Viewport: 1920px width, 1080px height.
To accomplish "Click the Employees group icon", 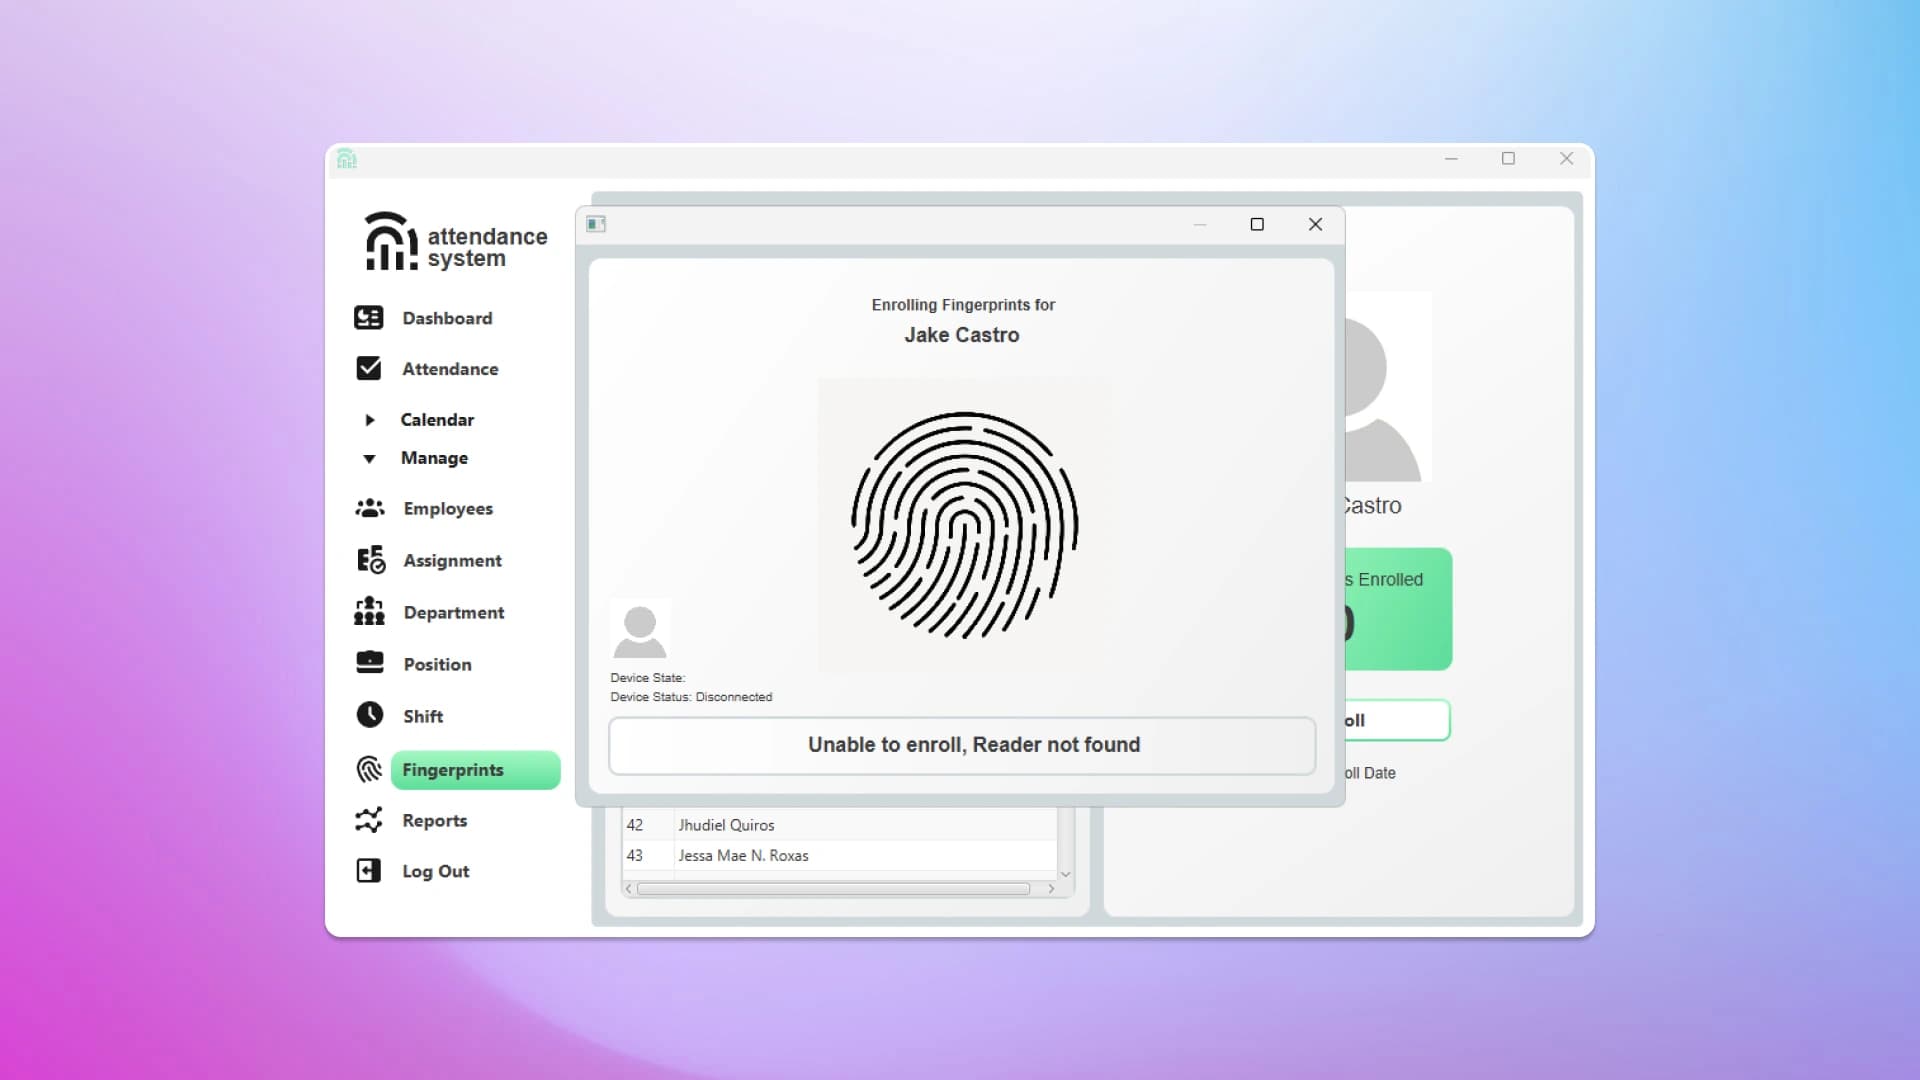I will click(x=369, y=508).
